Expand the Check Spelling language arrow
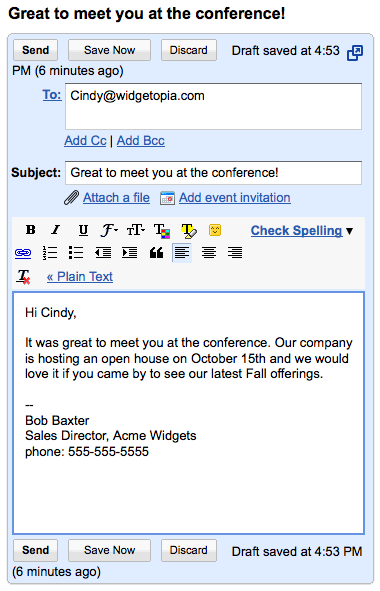Screen dimensions: 380x591 click(x=349, y=231)
